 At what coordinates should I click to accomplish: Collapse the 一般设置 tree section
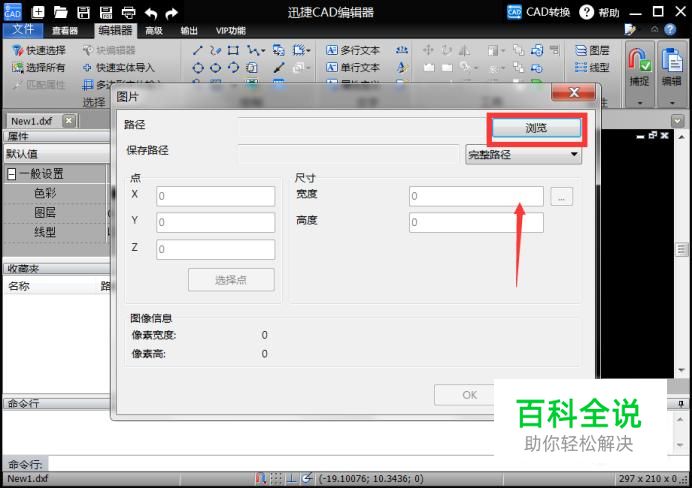point(11,174)
